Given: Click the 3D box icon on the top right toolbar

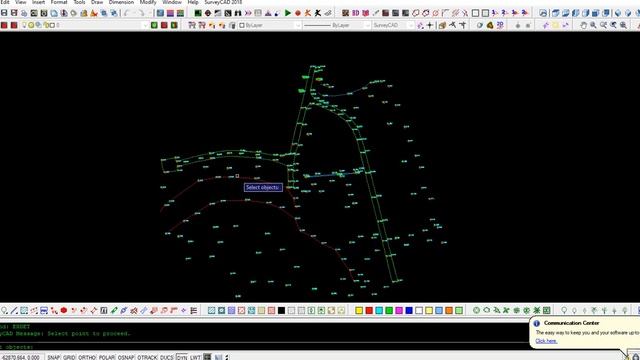Looking at the screenshot, I should pyautogui.click(x=556, y=13).
